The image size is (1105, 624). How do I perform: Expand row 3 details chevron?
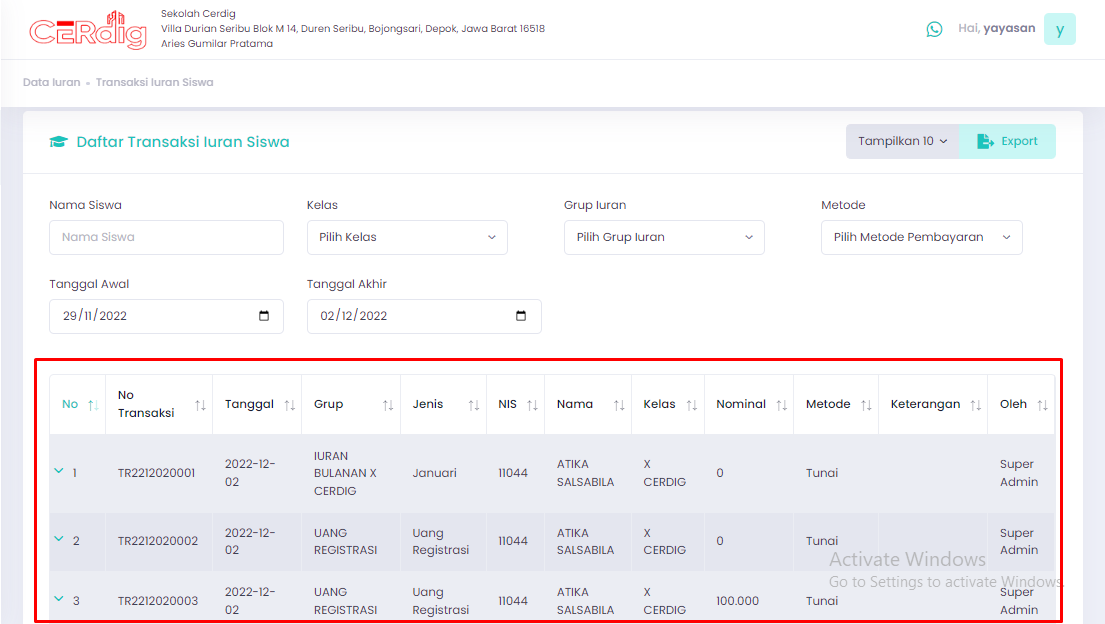(58, 599)
